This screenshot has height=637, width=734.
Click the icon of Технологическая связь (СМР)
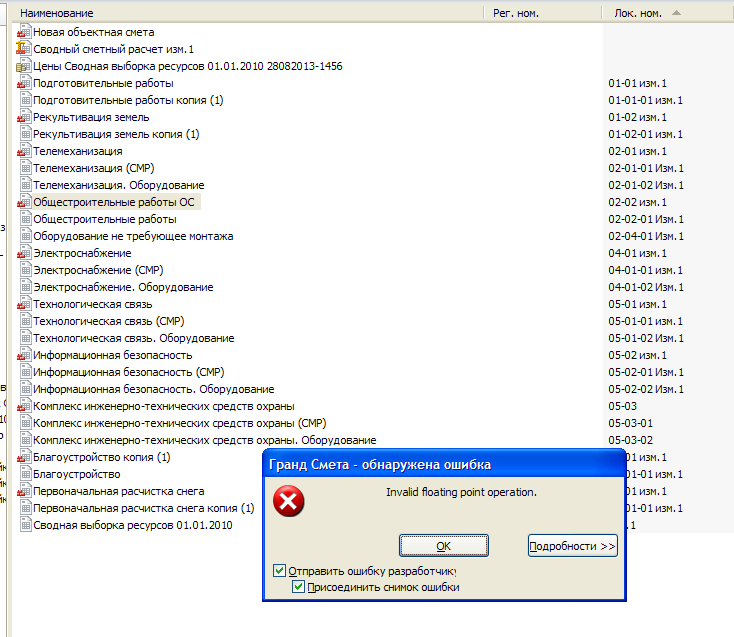tap(26, 321)
